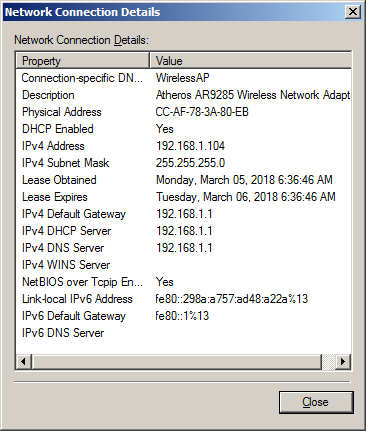366x431 pixels.
Task: Click the Property column header
Action: coord(82,61)
